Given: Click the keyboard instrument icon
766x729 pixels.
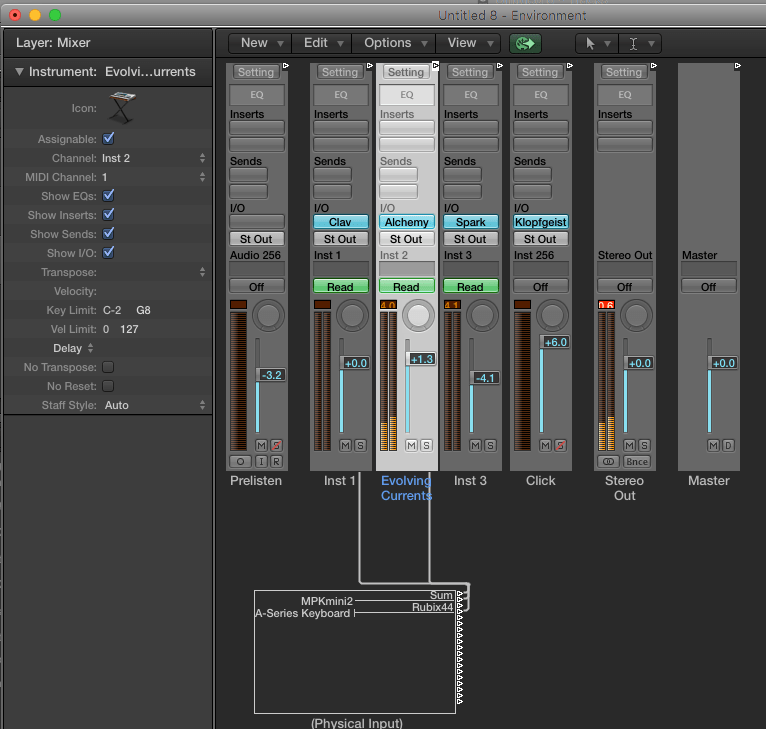Looking at the screenshot, I should [x=122, y=107].
